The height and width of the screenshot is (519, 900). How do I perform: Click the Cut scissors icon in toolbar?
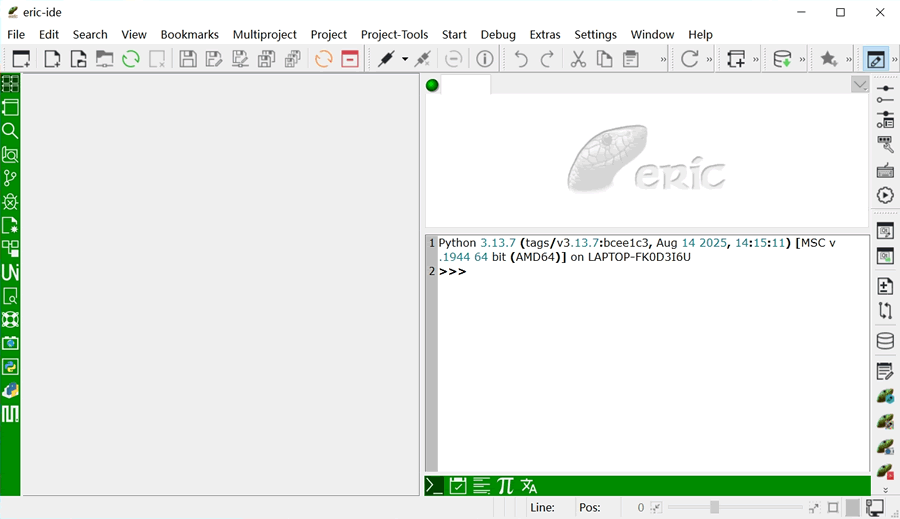(578, 59)
